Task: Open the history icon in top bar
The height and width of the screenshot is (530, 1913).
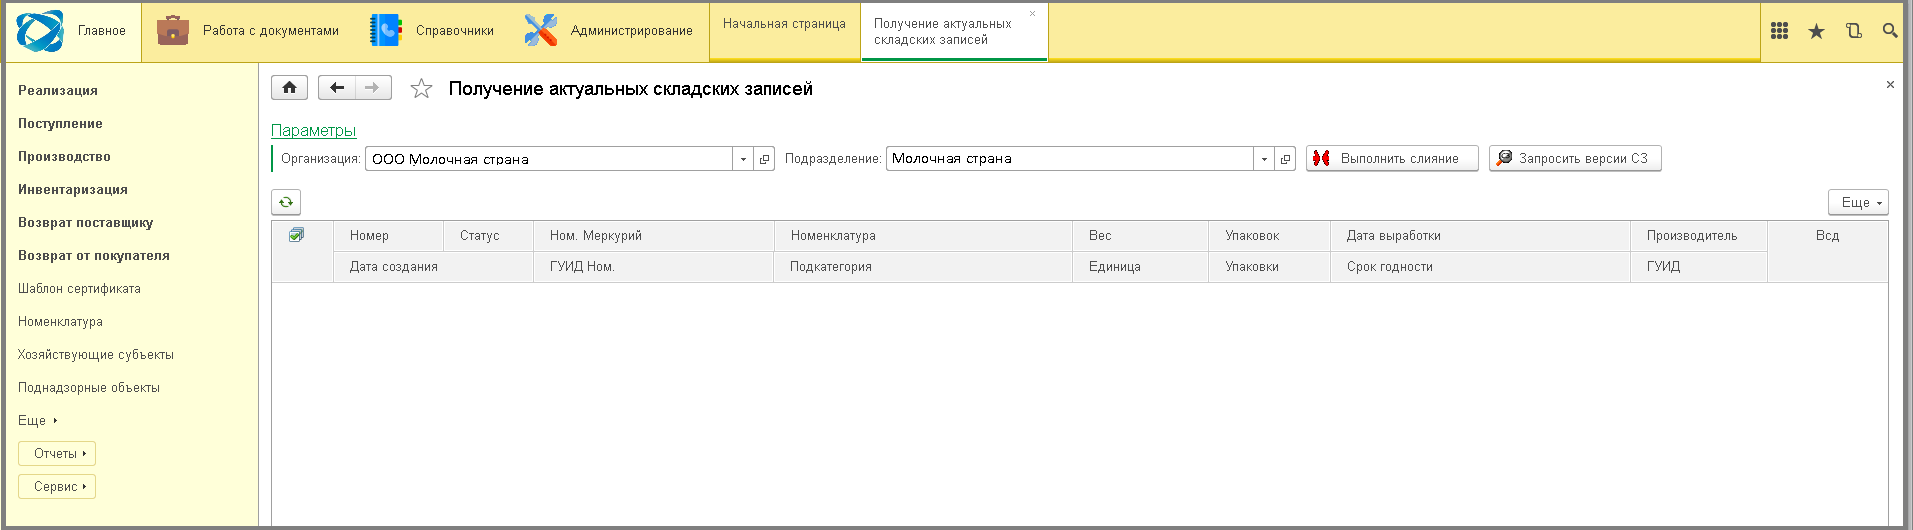Action: (x=1853, y=31)
